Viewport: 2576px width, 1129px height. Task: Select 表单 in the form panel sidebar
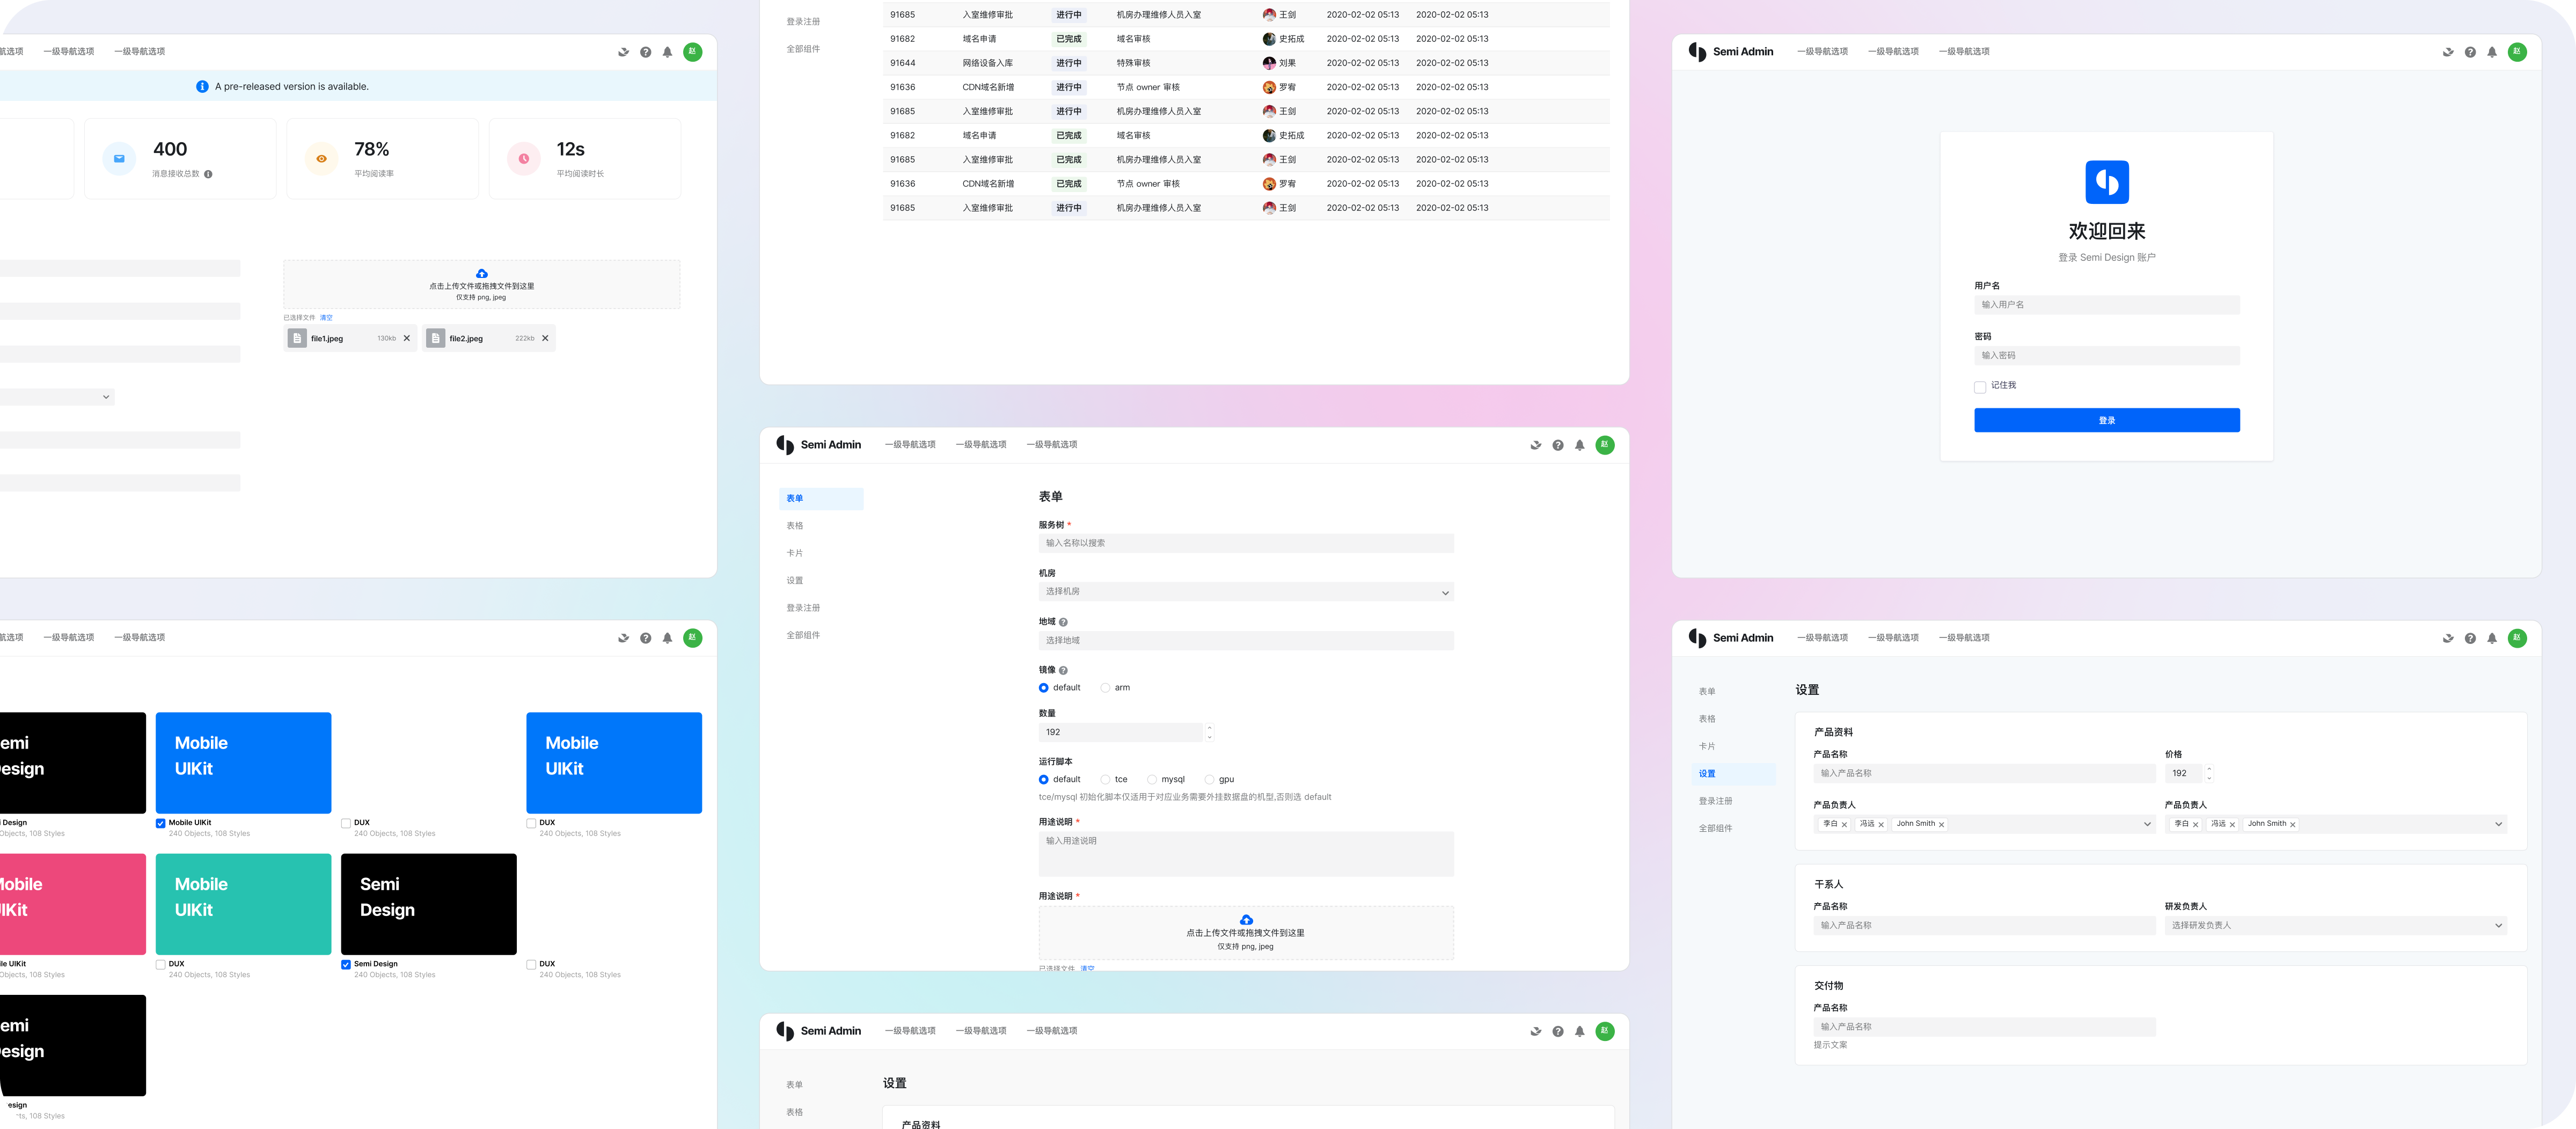click(821, 499)
